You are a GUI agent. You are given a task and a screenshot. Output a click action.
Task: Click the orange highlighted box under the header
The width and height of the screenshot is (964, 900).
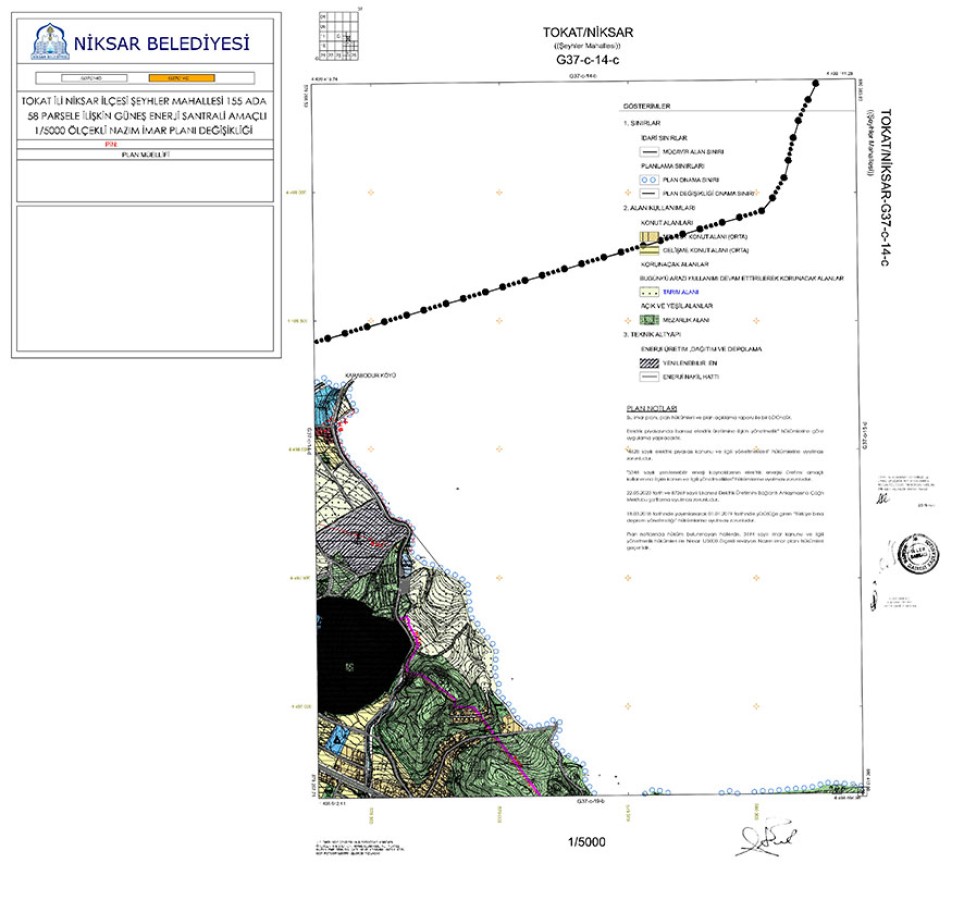pos(173,77)
